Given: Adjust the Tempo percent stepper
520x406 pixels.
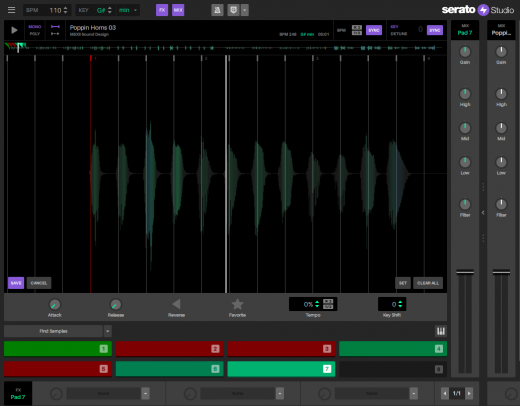Looking at the screenshot, I should 317,304.
